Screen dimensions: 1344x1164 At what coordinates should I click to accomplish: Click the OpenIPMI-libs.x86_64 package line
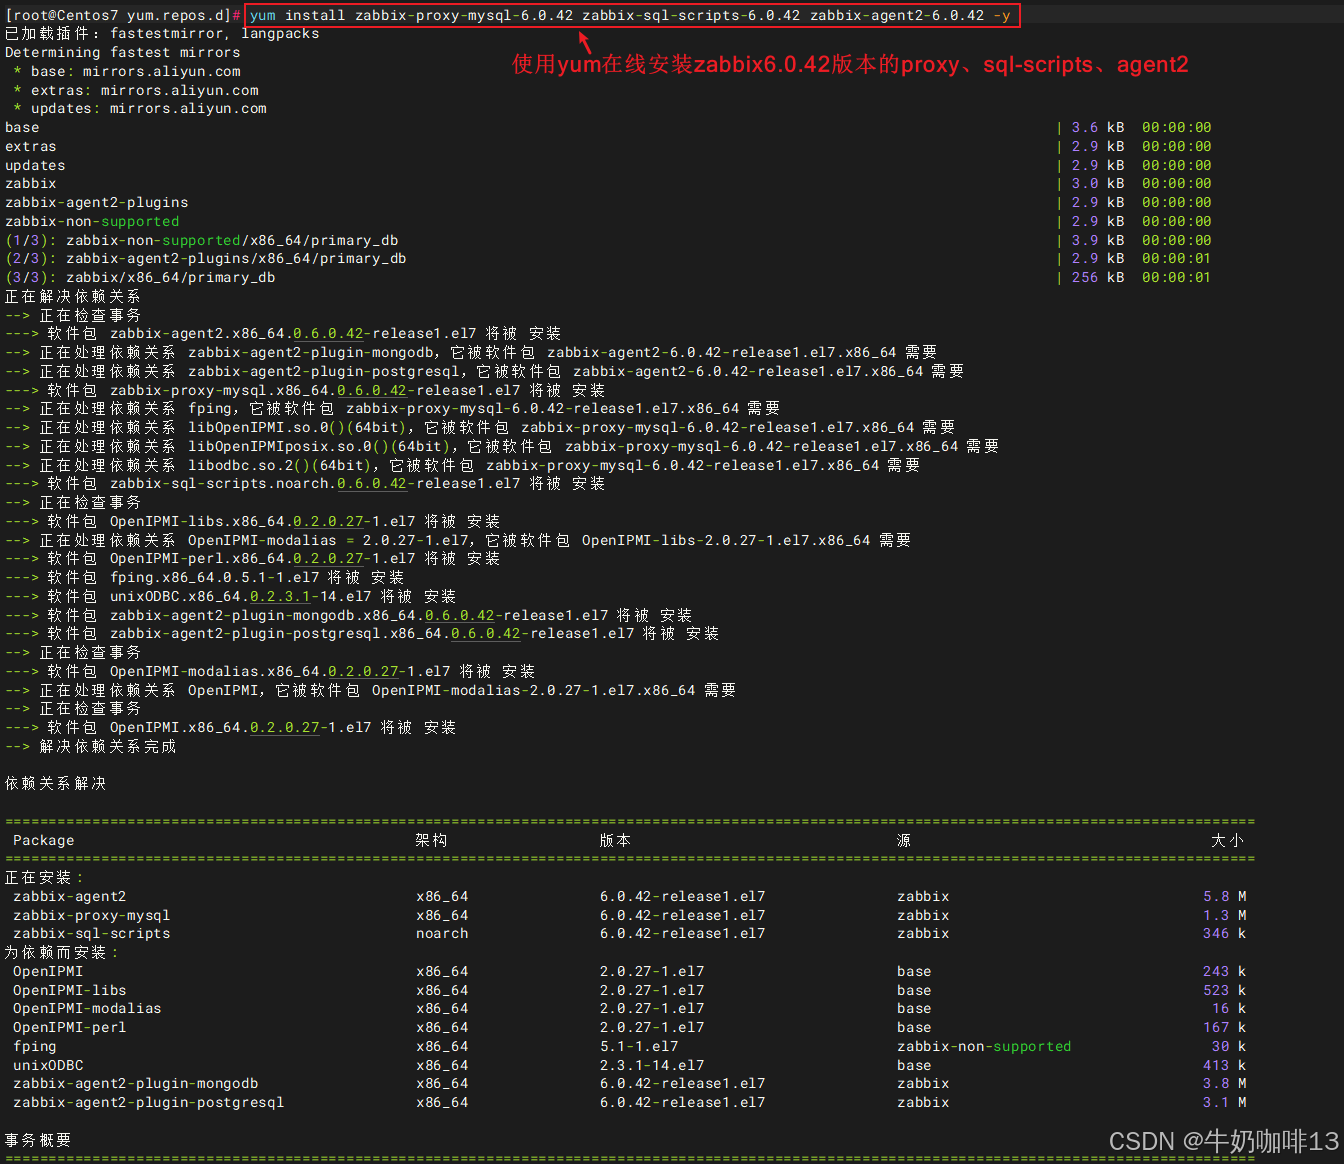click(x=252, y=522)
